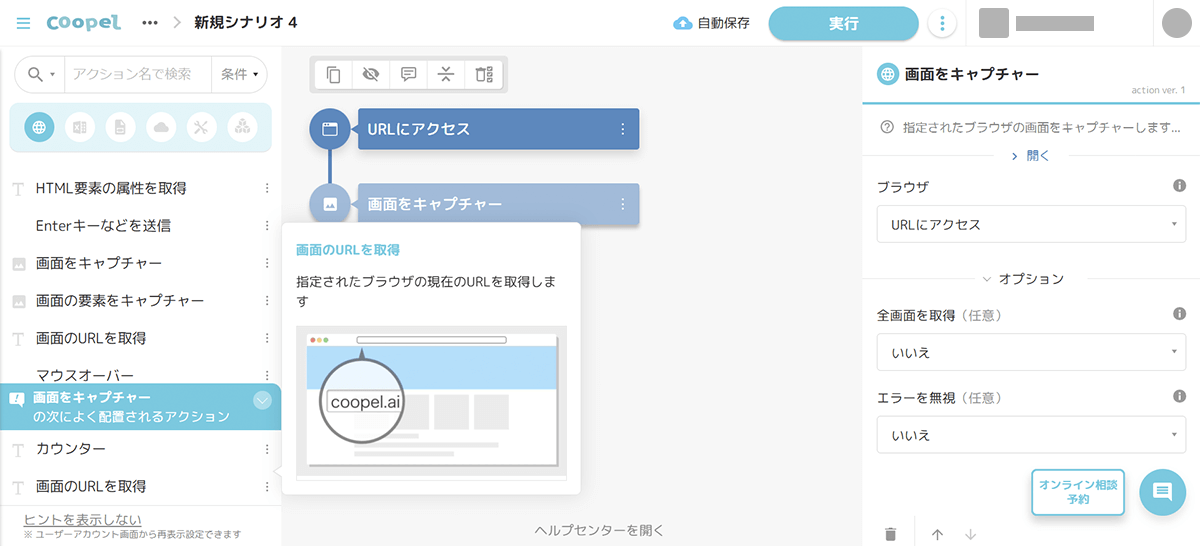Click the trash icon to delete action
This screenshot has width=1200, height=546.
click(x=890, y=534)
